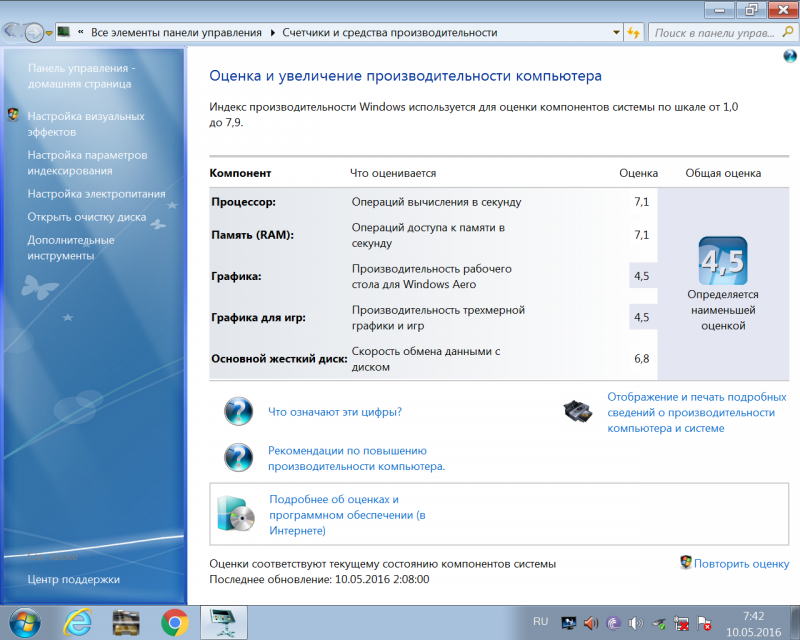
Task: Expand the breadcrumb dropdown arrow in address bar
Action: tap(617, 31)
